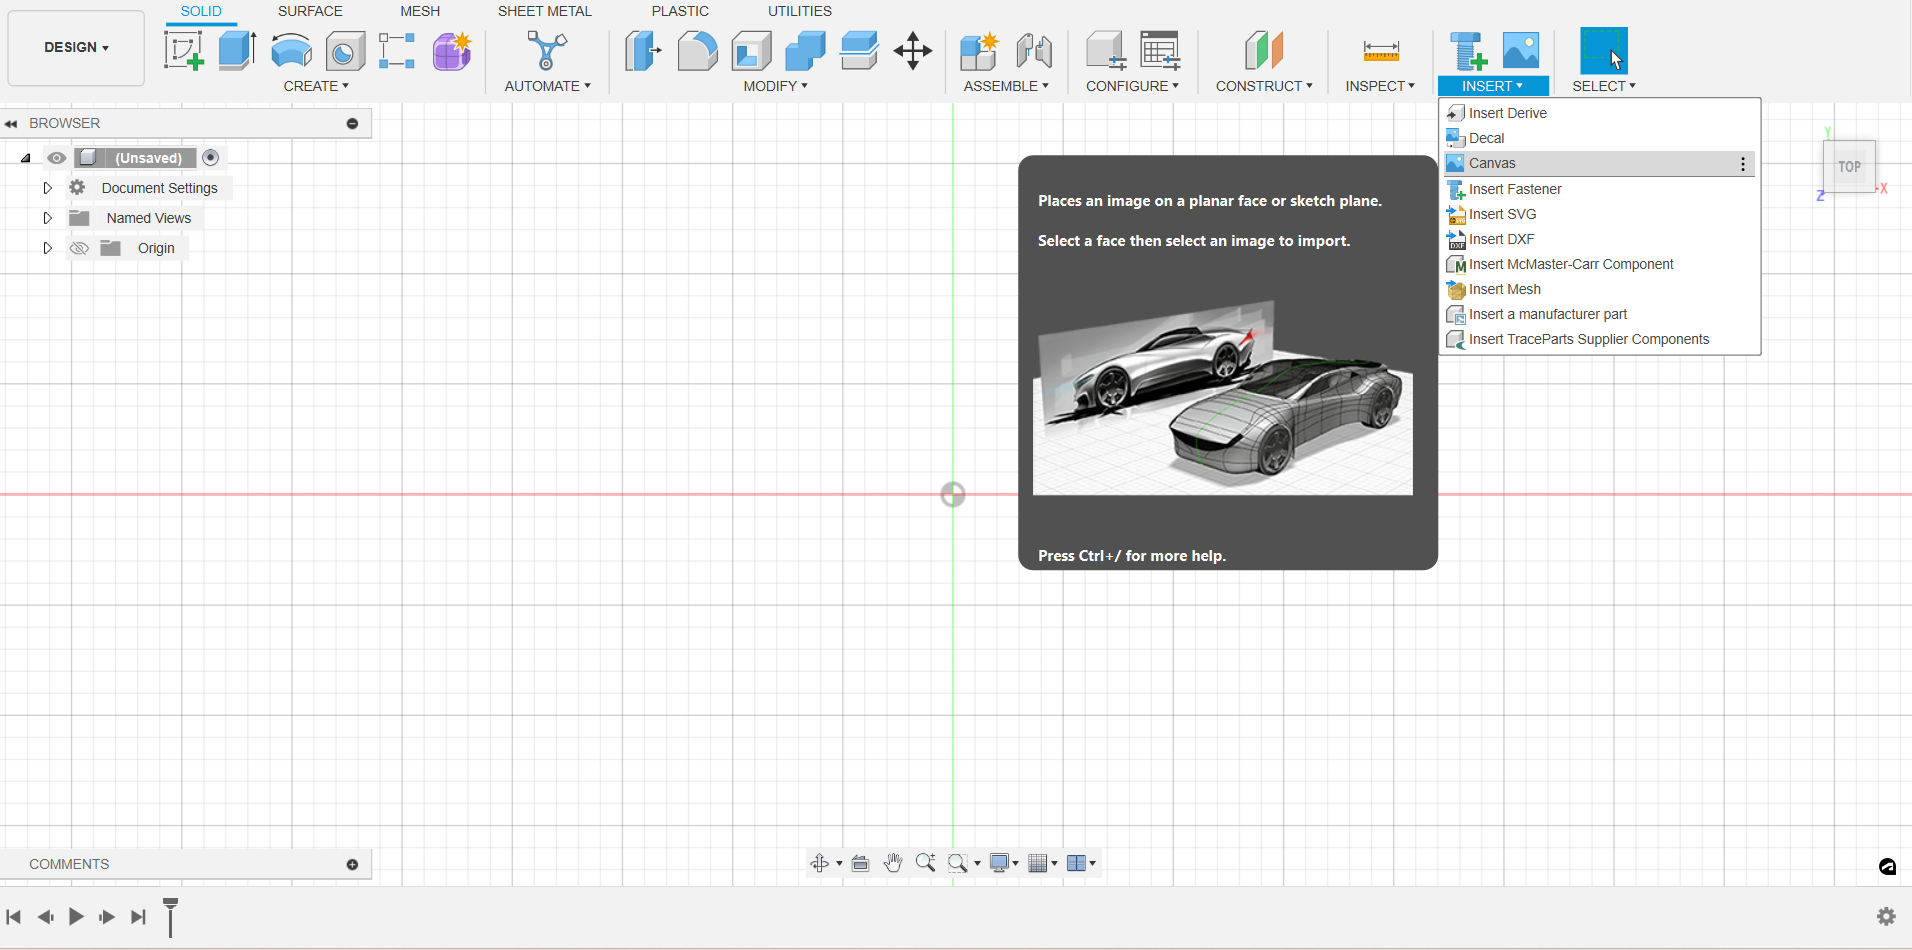Expand the Named Views folder
Viewport: 1912px width, 950px height.
click(x=47, y=218)
